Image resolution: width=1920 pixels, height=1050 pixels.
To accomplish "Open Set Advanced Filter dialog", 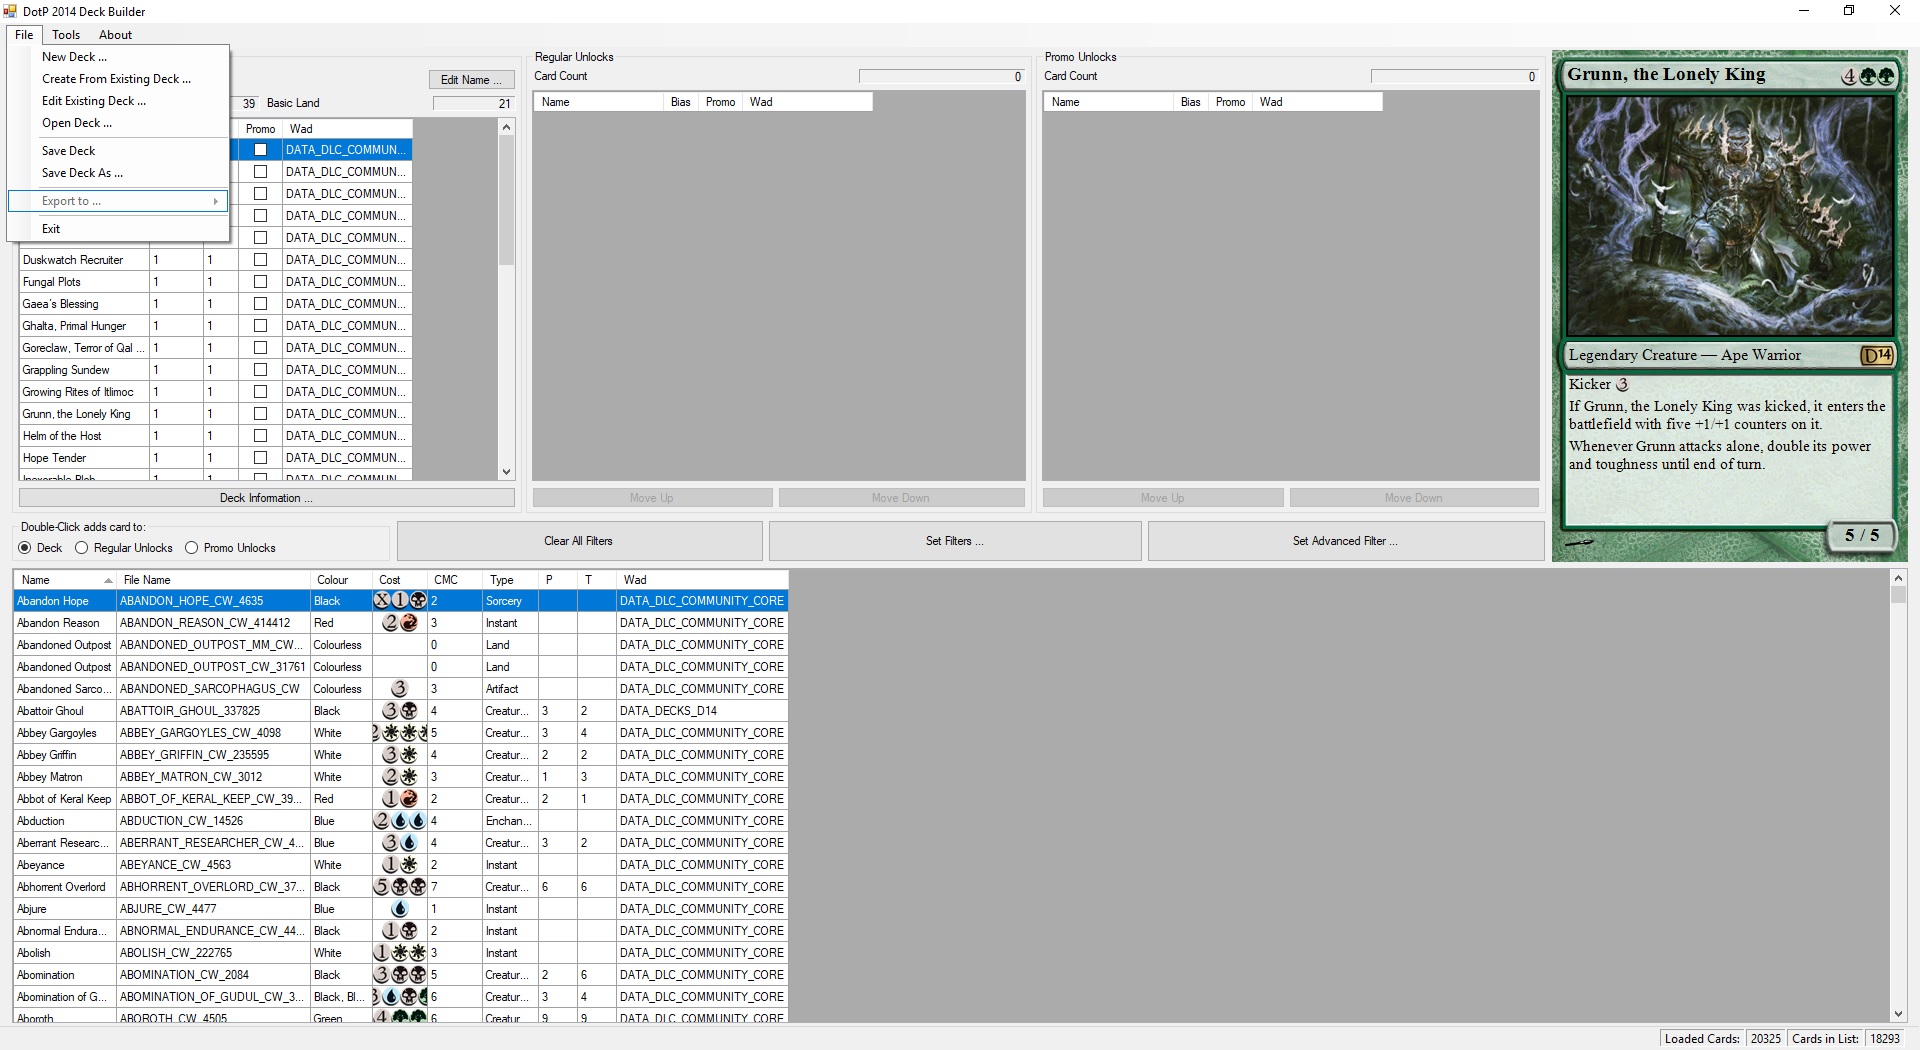I will pos(1345,541).
